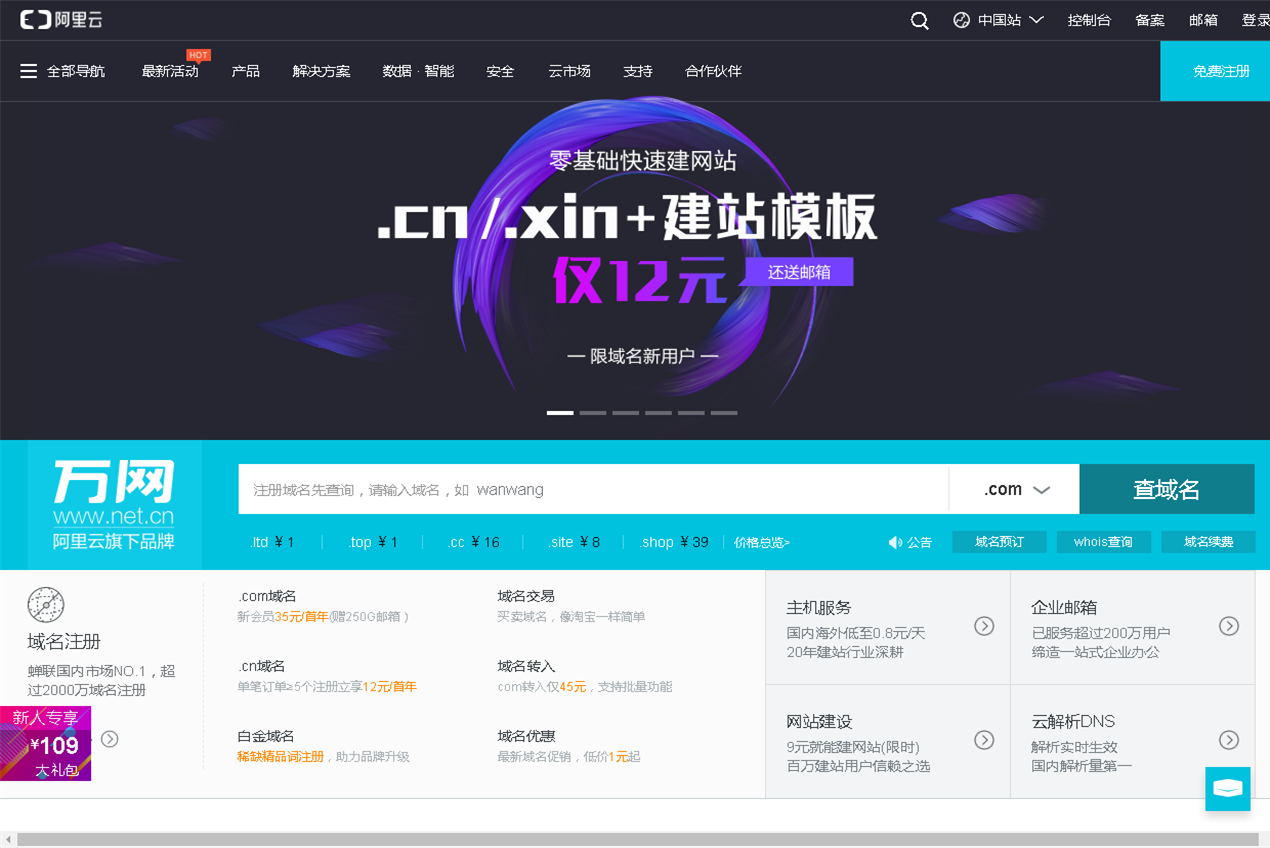Open the 合作伙伴 menu
This screenshot has width=1270, height=848.
[713, 71]
